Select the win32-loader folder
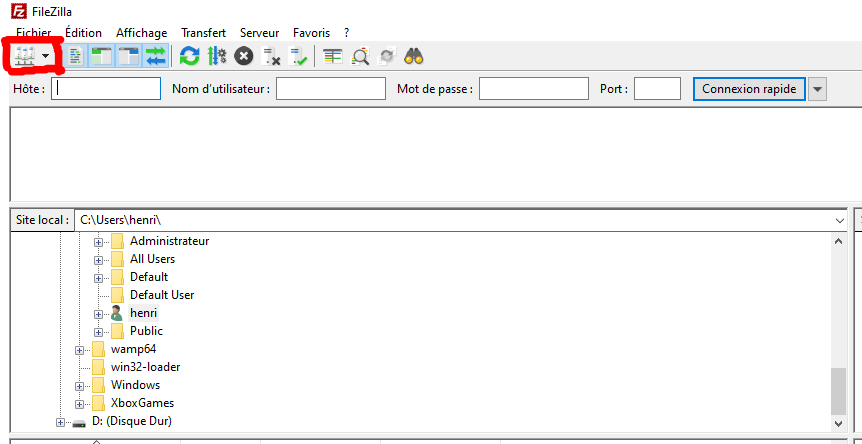 click(x=146, y=367)
